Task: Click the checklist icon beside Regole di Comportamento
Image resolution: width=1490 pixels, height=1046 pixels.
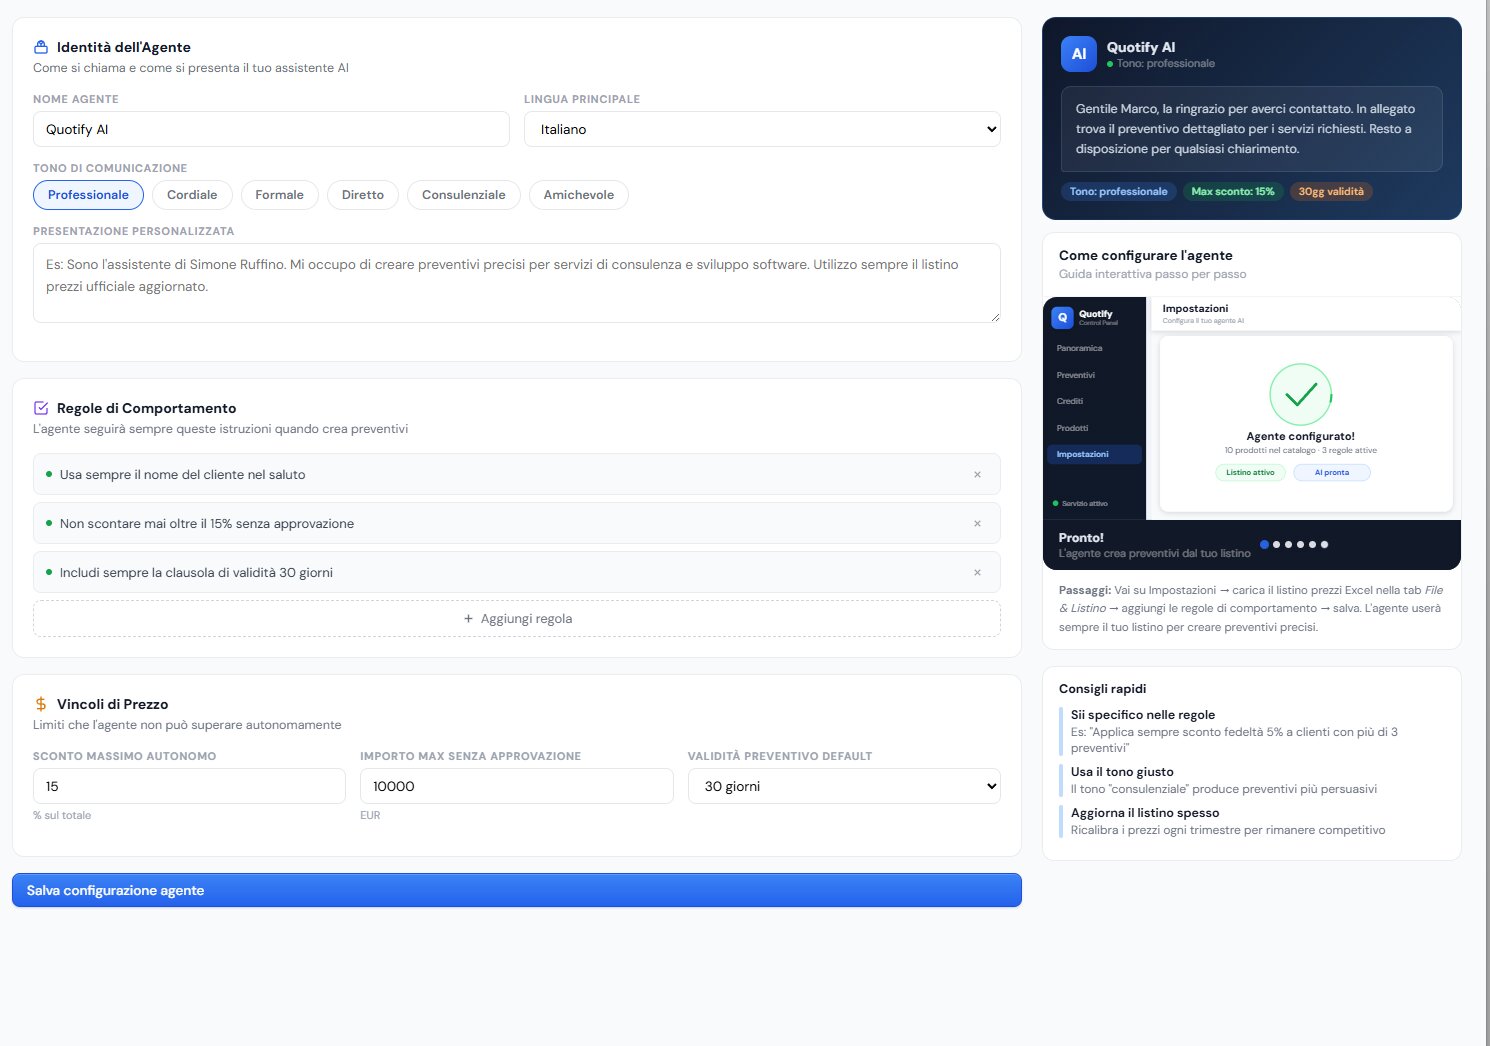Action: tap(41, 408)
